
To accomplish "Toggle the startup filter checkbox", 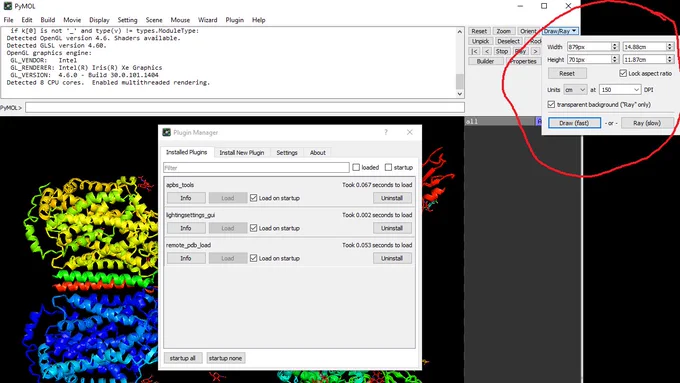I will tap(388, 167).
